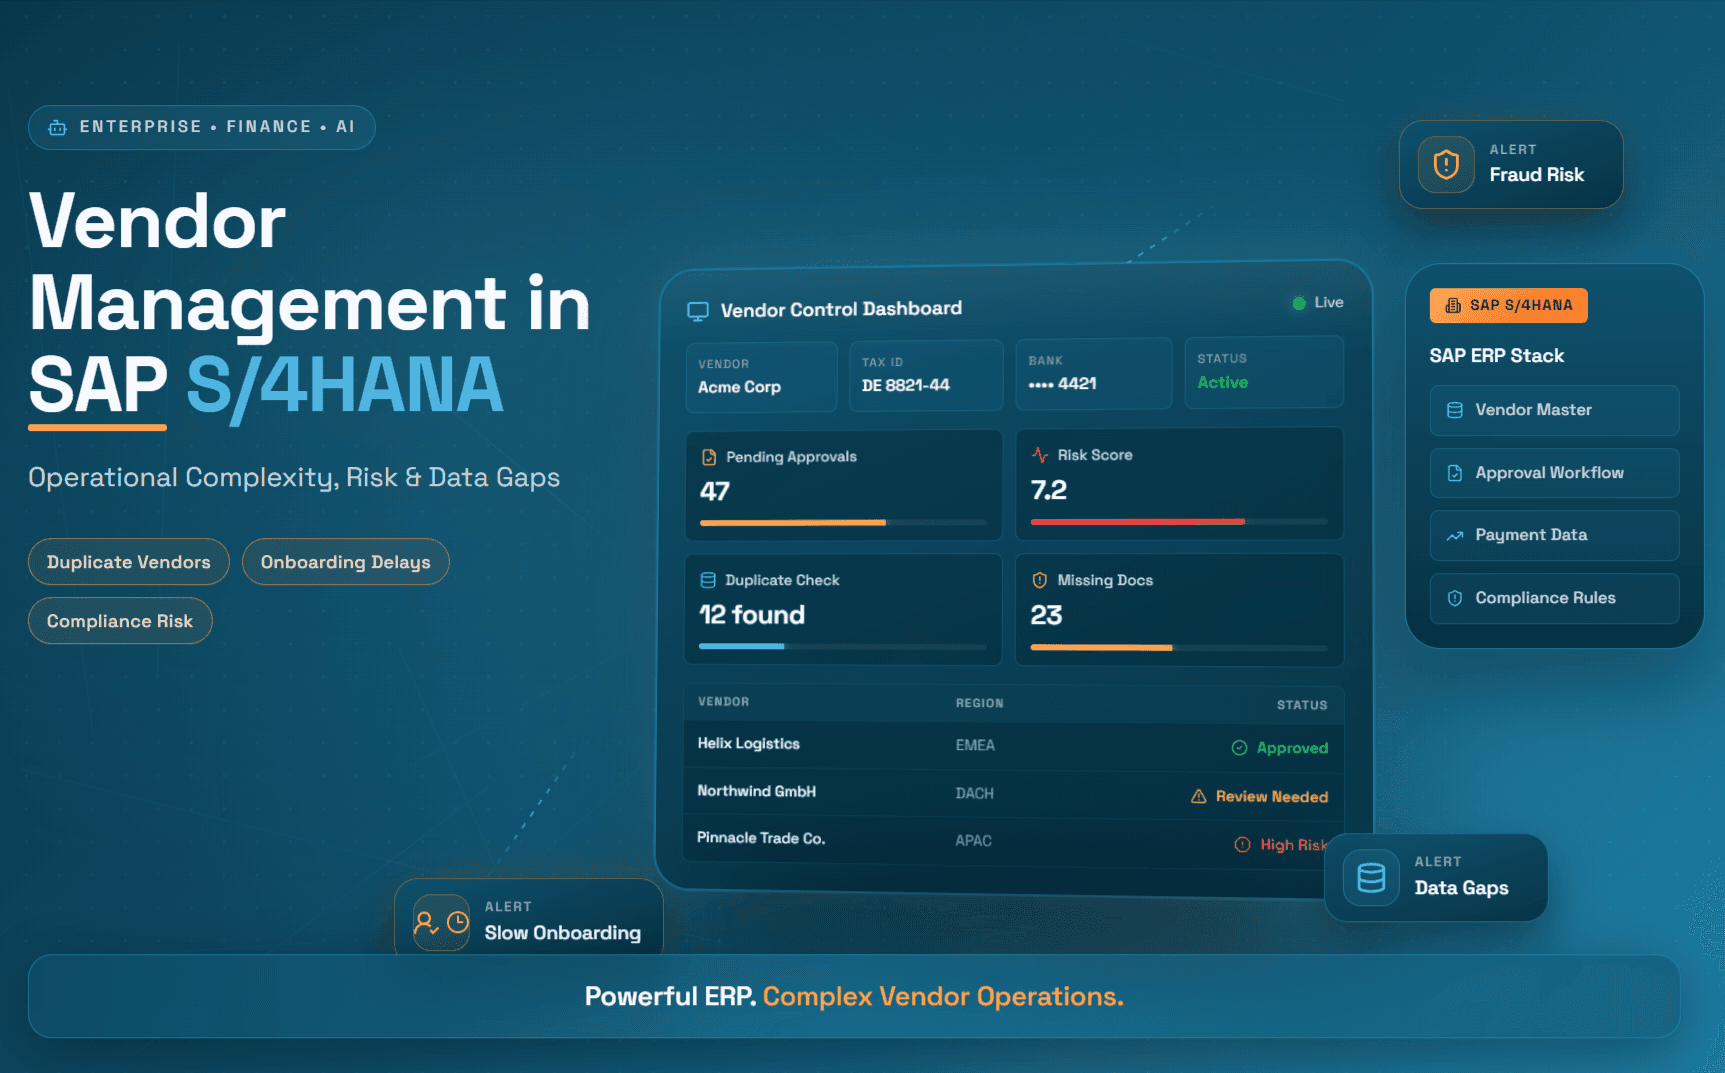This screenshot has width=1725, height=1073.
Task: Select the Helix Logistics vendor row
Action: point(1013,745)
